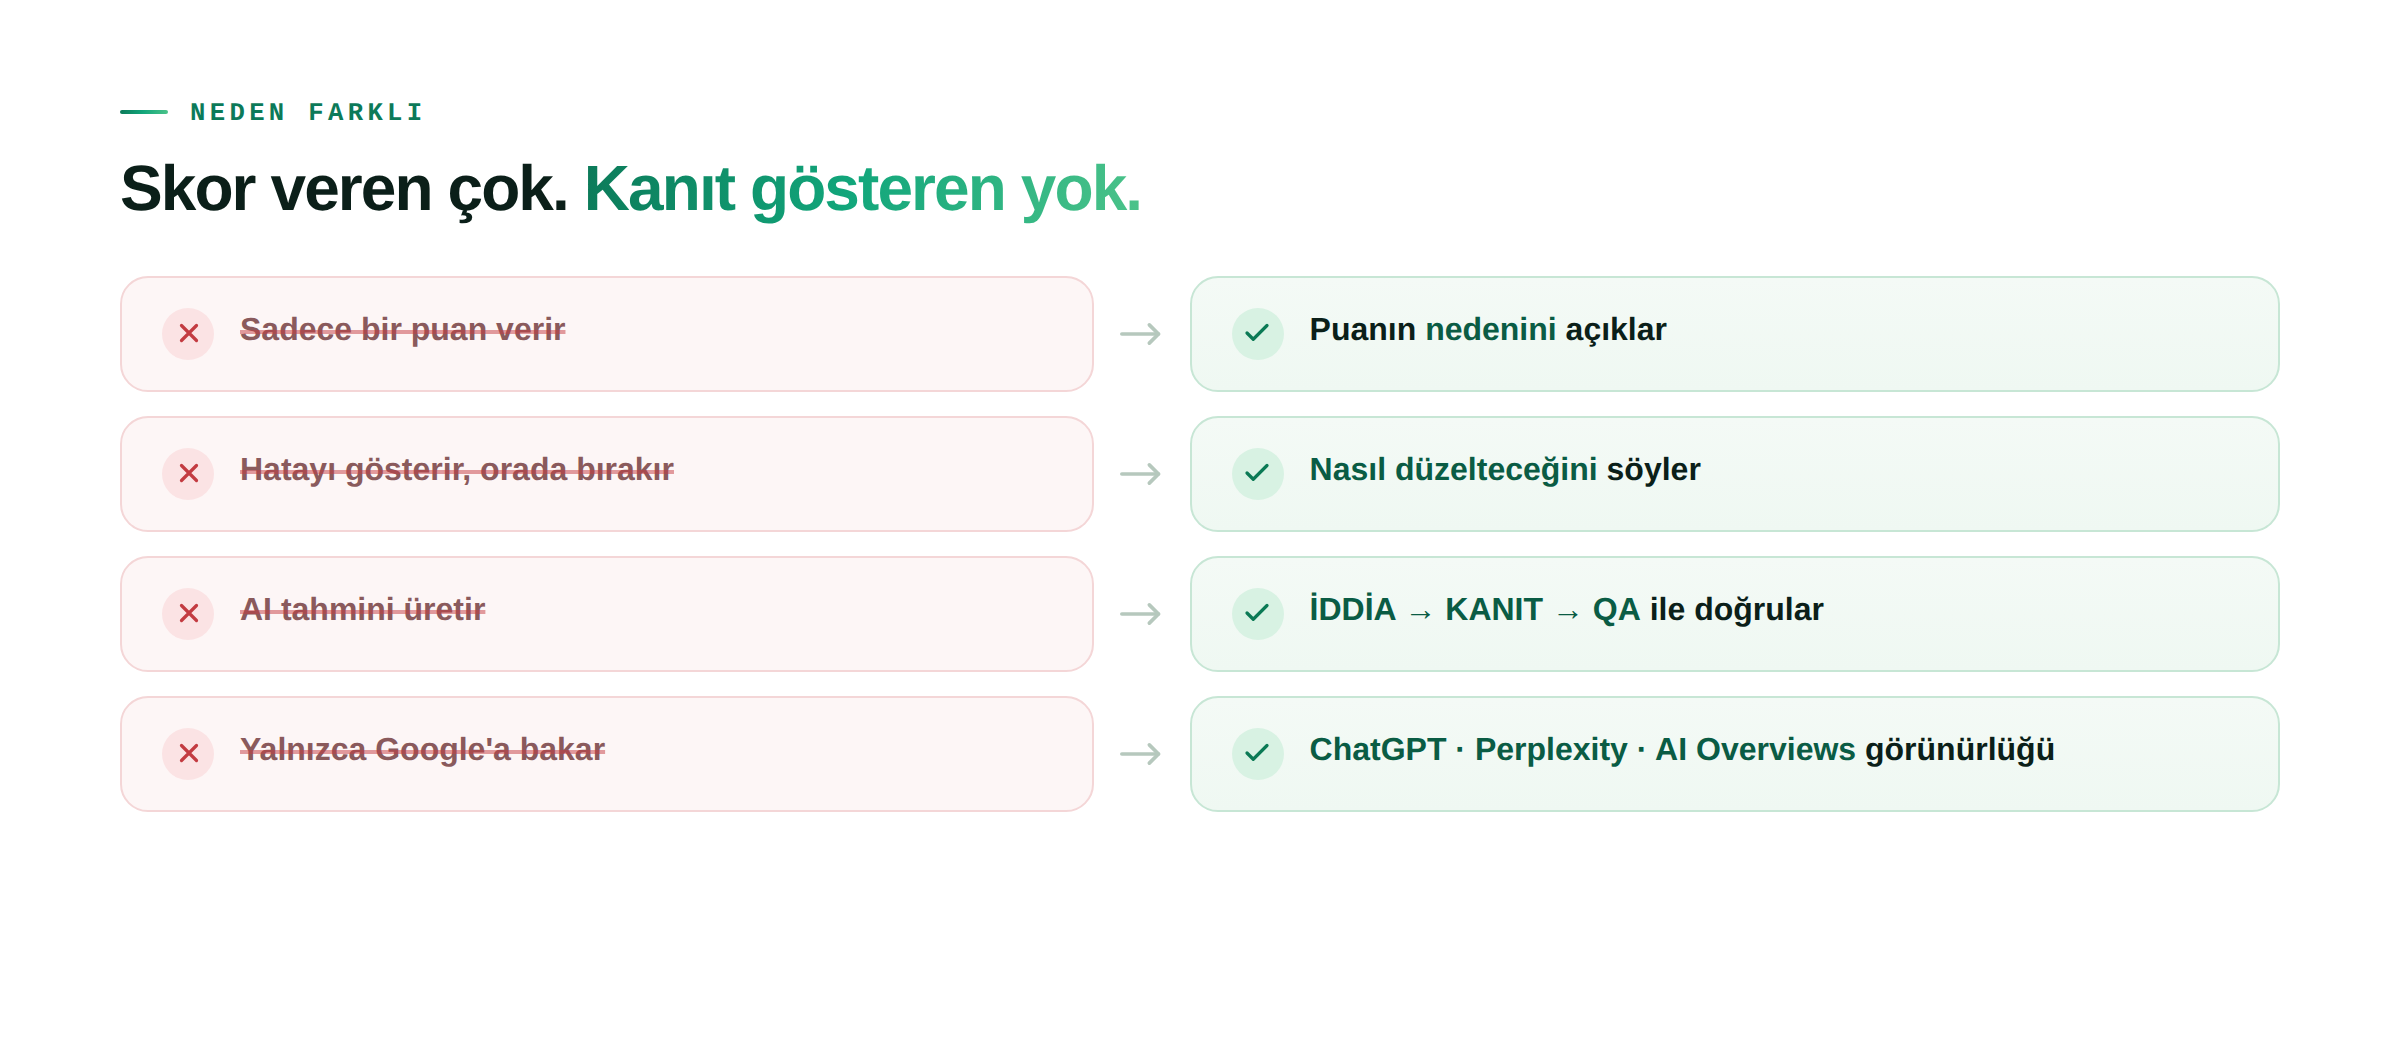This screenshot has height=1040, width=2400.
Task: Click the arrow after 'AI tahmini üretir' card
Action: [x=1141, y=614]
